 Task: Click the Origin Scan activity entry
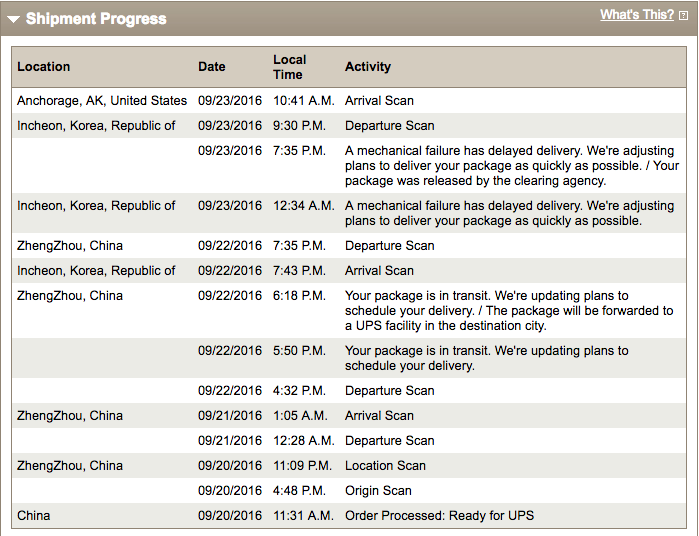click(378, 491)
